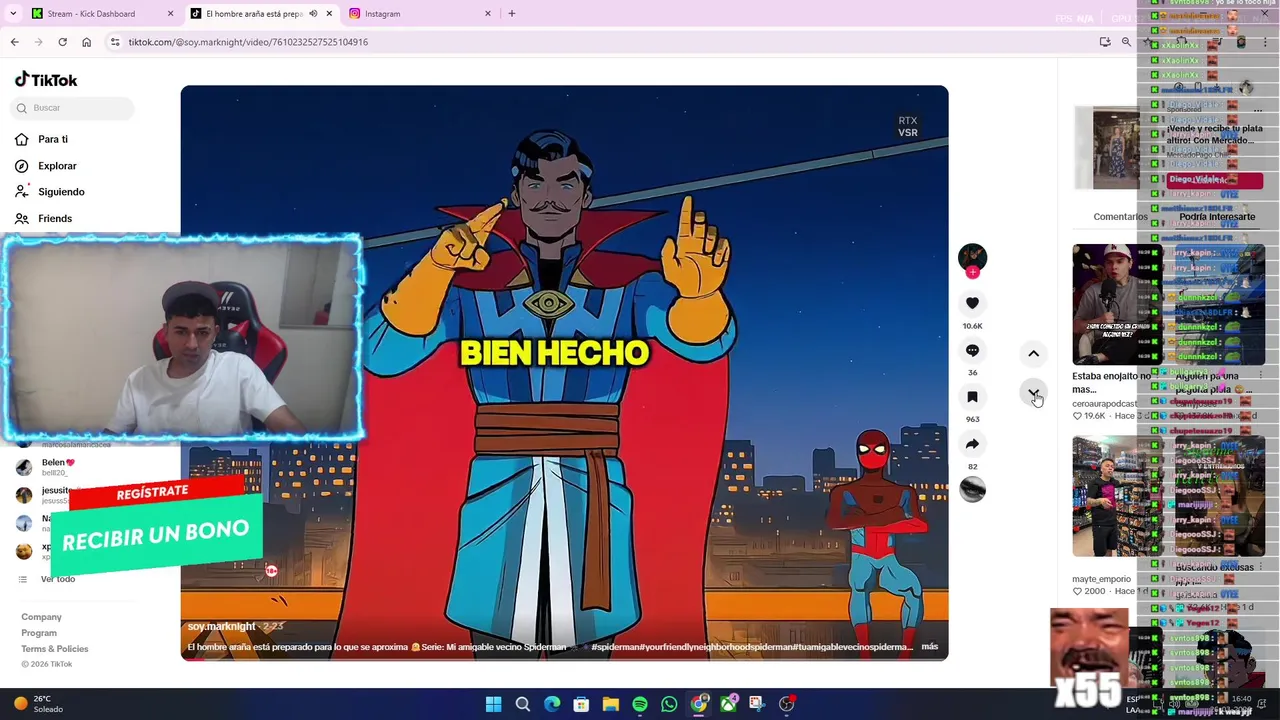Close the Instagram tab
1280x720 pixels.
pyautogui.click(x=488, y=14)
